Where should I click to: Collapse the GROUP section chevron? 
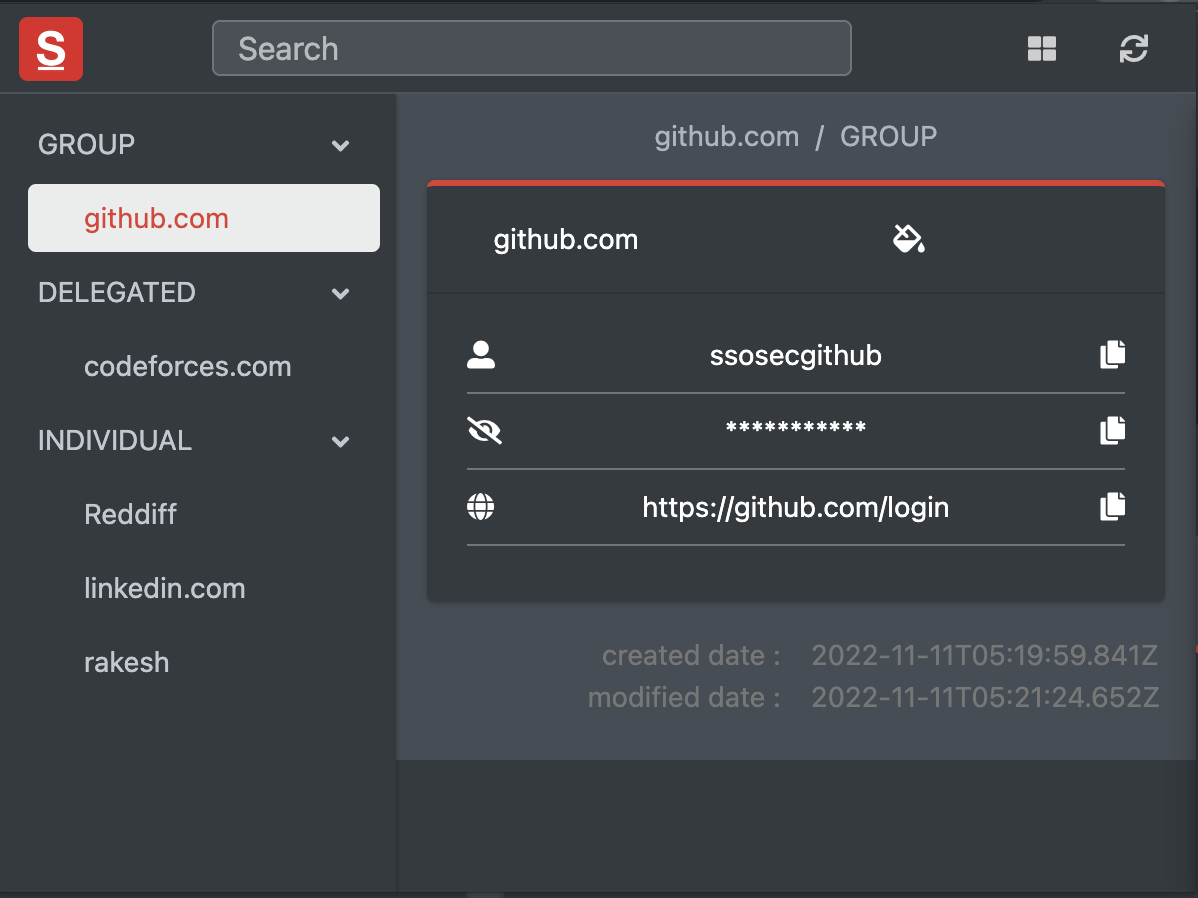tap(341, 145)
